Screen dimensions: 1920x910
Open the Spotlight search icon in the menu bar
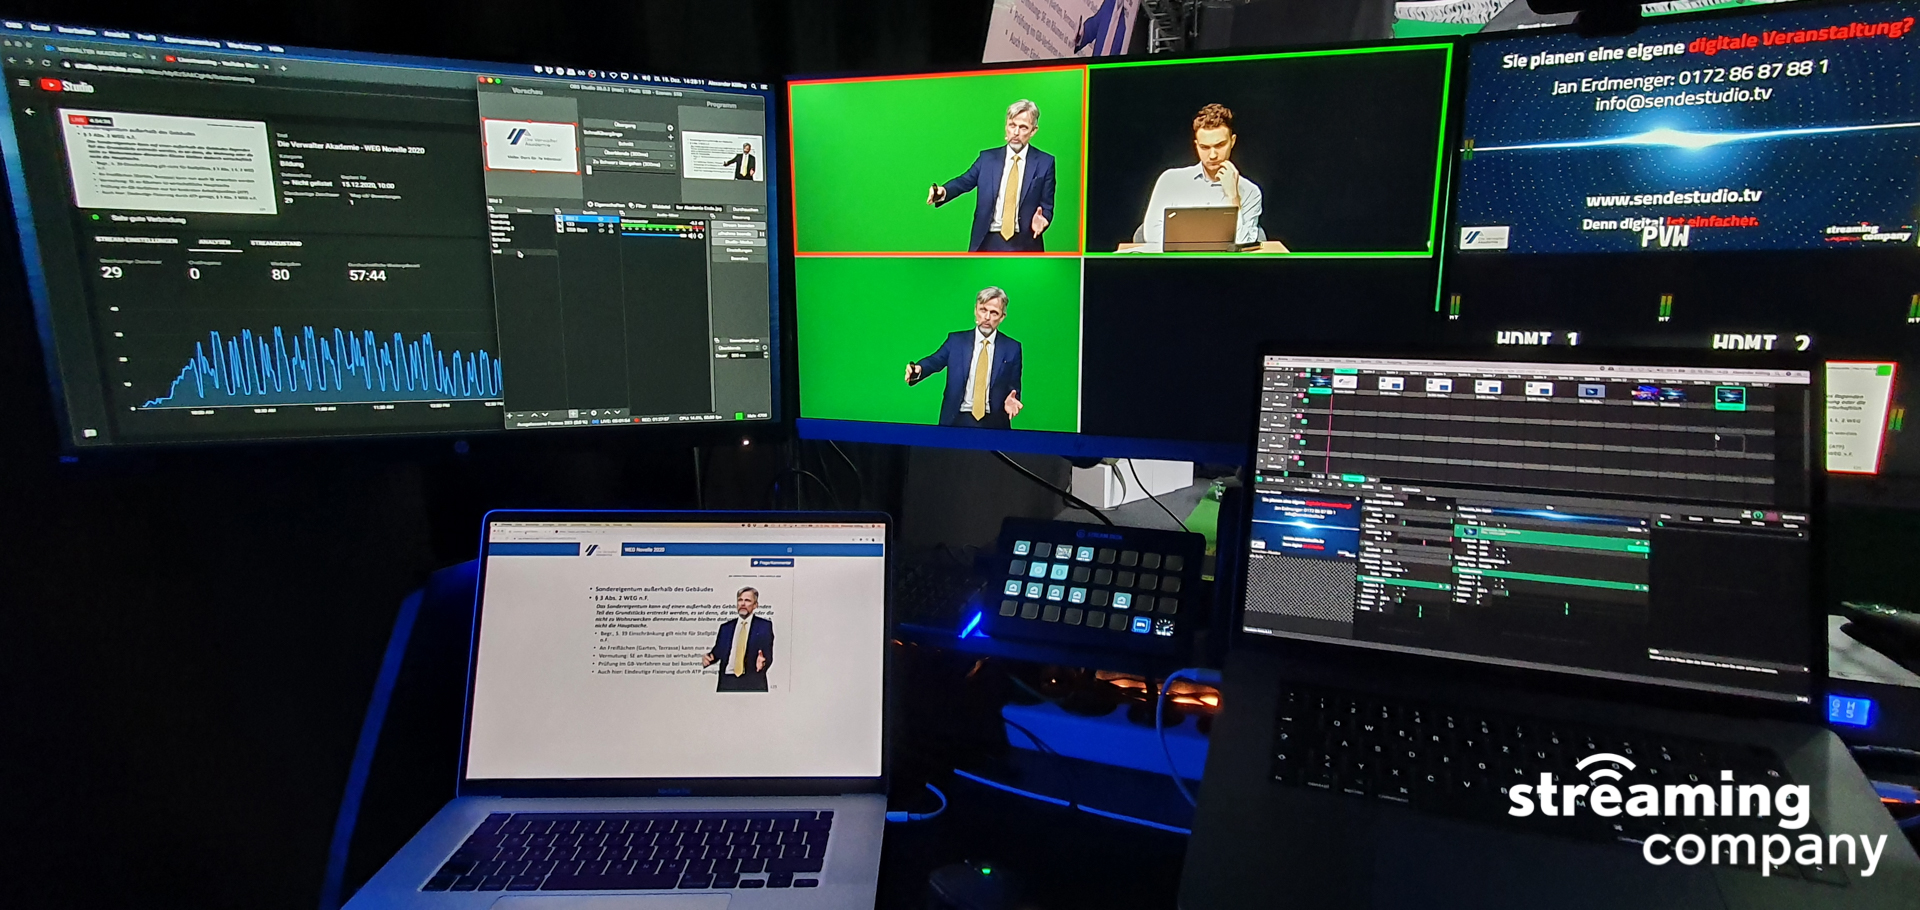pyautogui.click(x=754, y=86)
